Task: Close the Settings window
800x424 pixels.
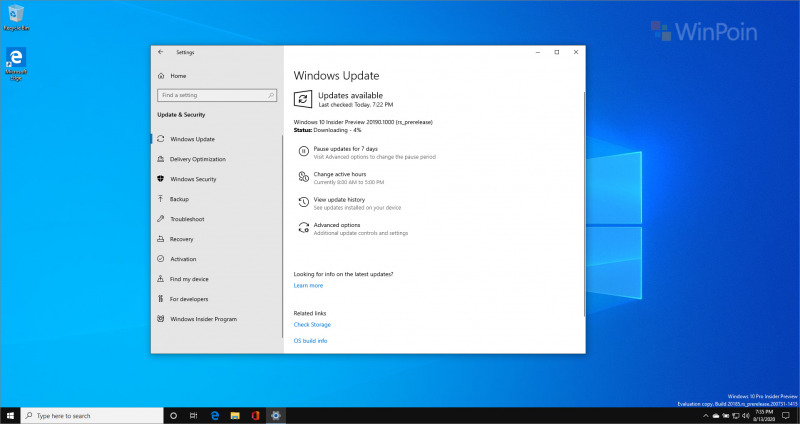Action: (576, 52)
